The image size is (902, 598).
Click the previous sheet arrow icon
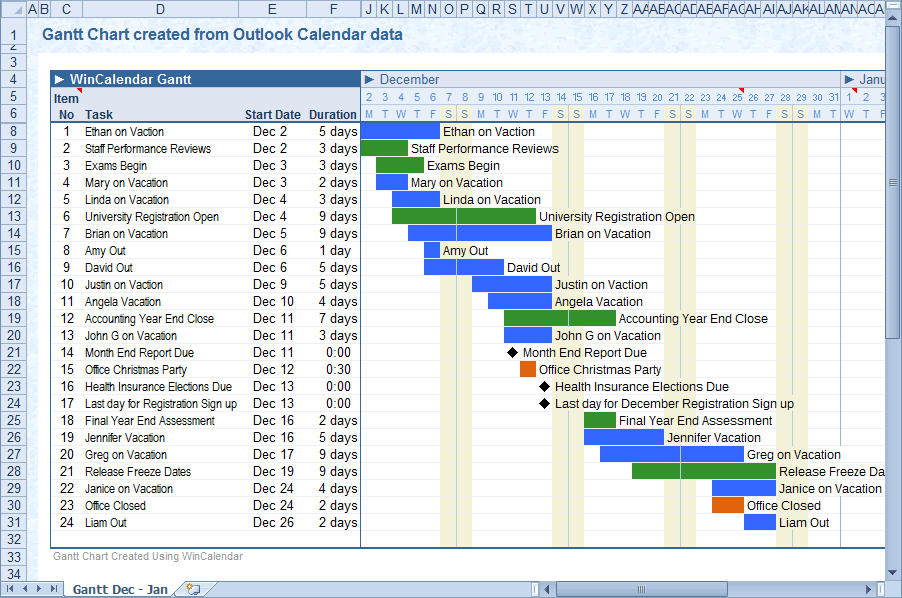click(24, 590)
